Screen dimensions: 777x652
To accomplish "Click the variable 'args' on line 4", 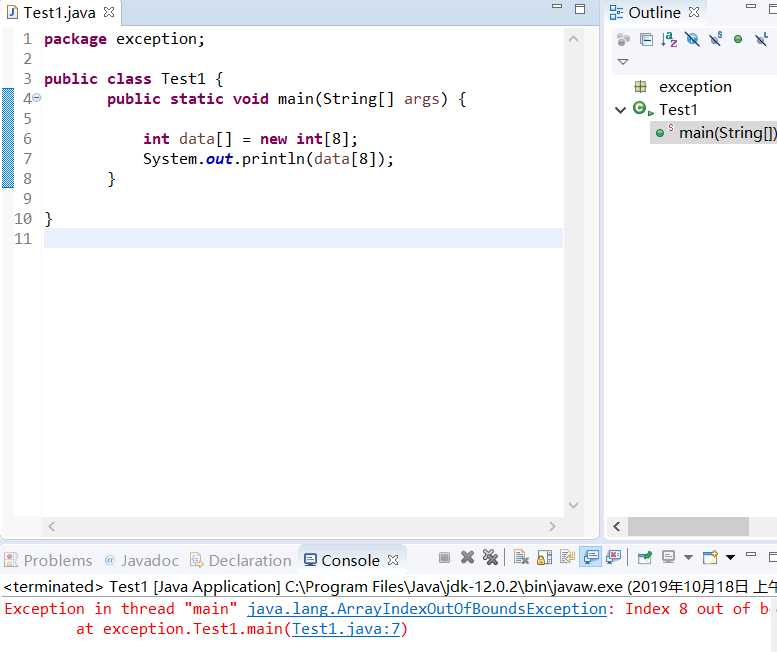I will (422, 99).
